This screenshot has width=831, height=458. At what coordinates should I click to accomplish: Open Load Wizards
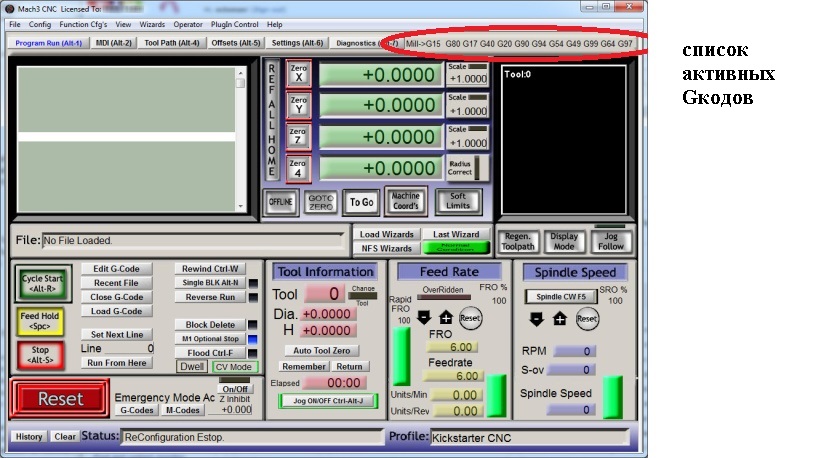tap(387, 234)
